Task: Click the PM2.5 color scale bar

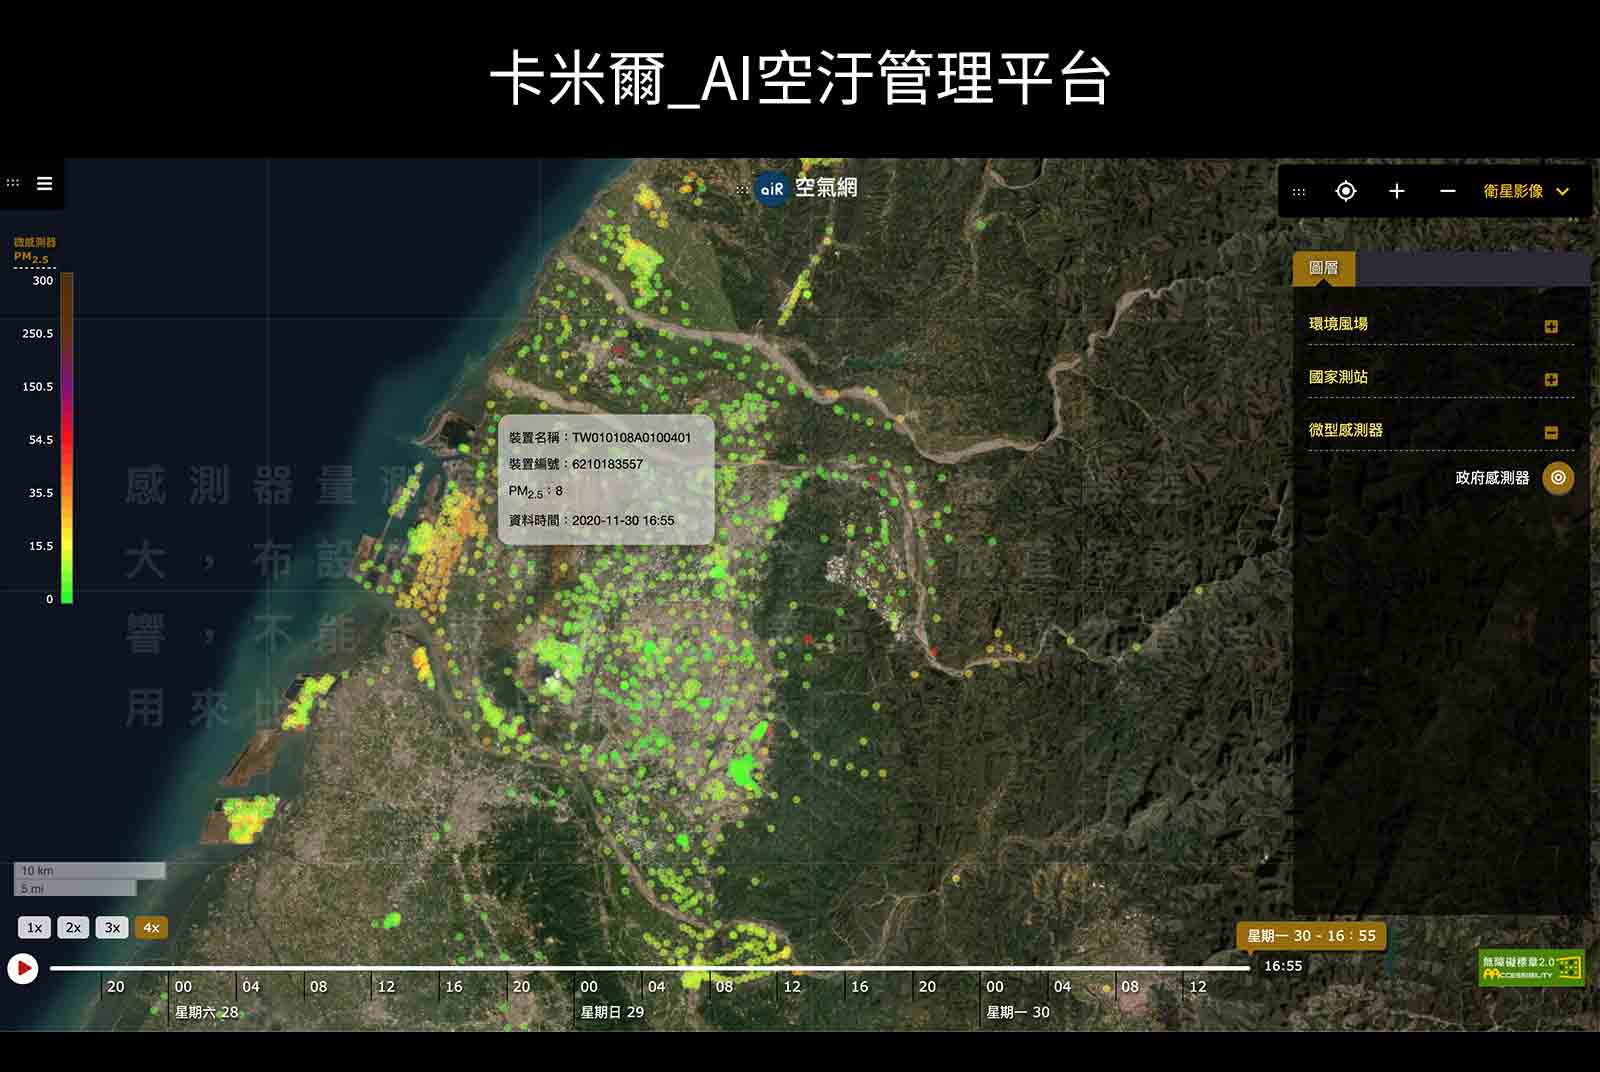Action: point(66,438)
